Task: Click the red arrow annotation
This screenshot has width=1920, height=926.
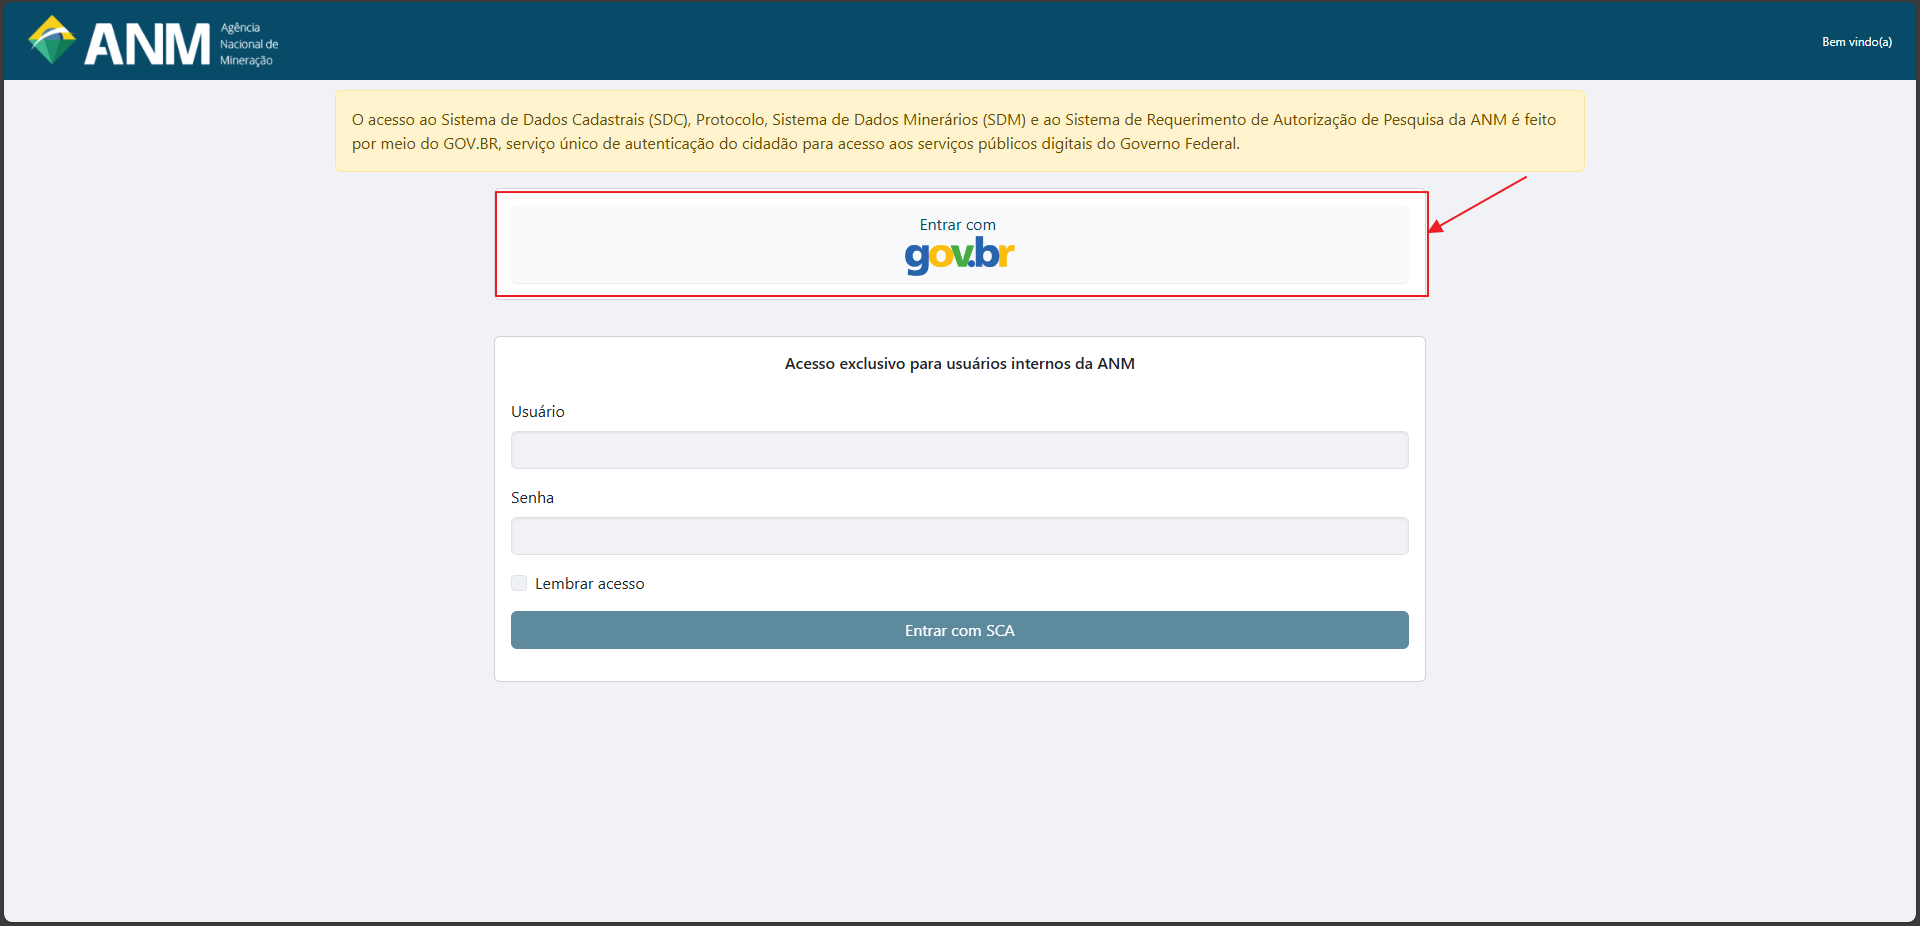Action: pyautogui.click(x=1478, y=204)
